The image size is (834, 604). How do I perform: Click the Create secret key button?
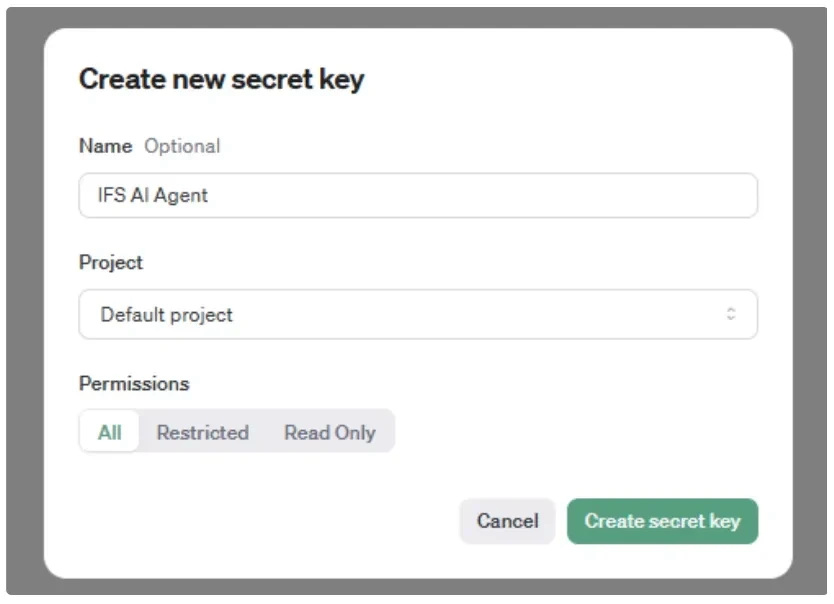click(x=662, y=521)
